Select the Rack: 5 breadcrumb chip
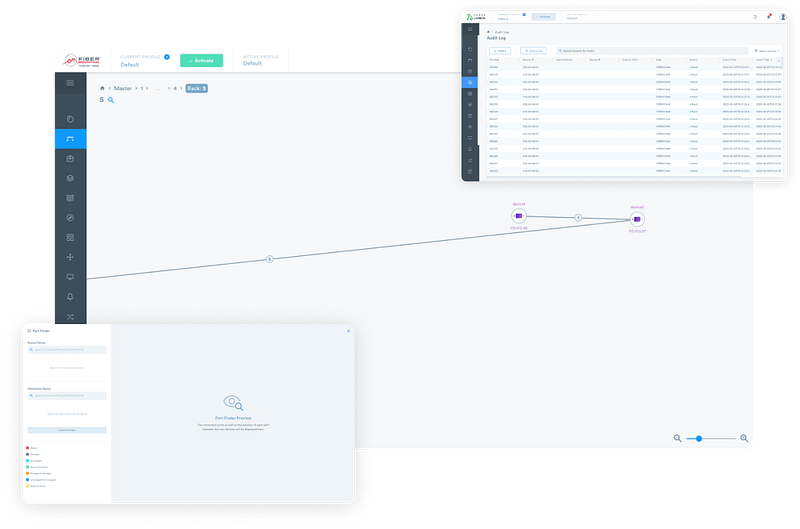 (196, 88)
